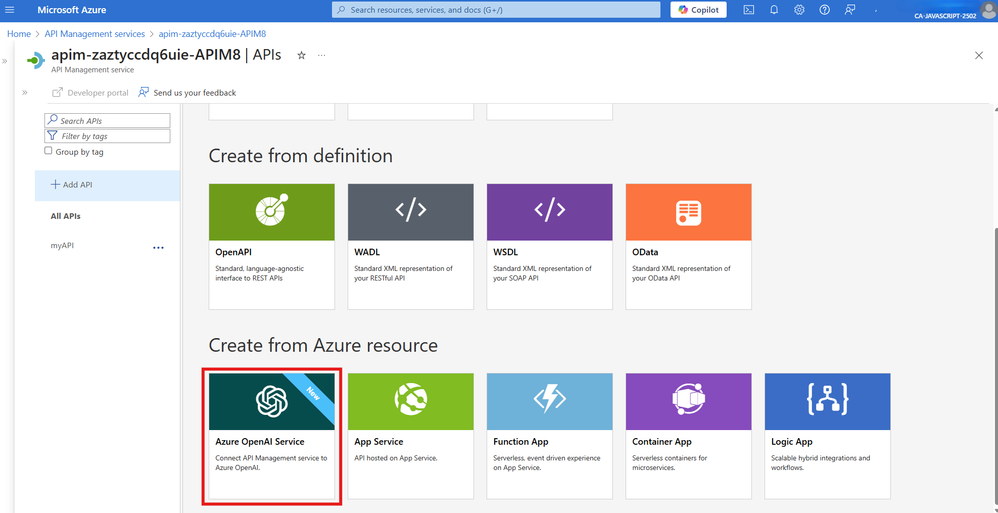The width and height of the screenshot is (998, 513).
Task: Open portal settings gear
Action: coord(799,10)
